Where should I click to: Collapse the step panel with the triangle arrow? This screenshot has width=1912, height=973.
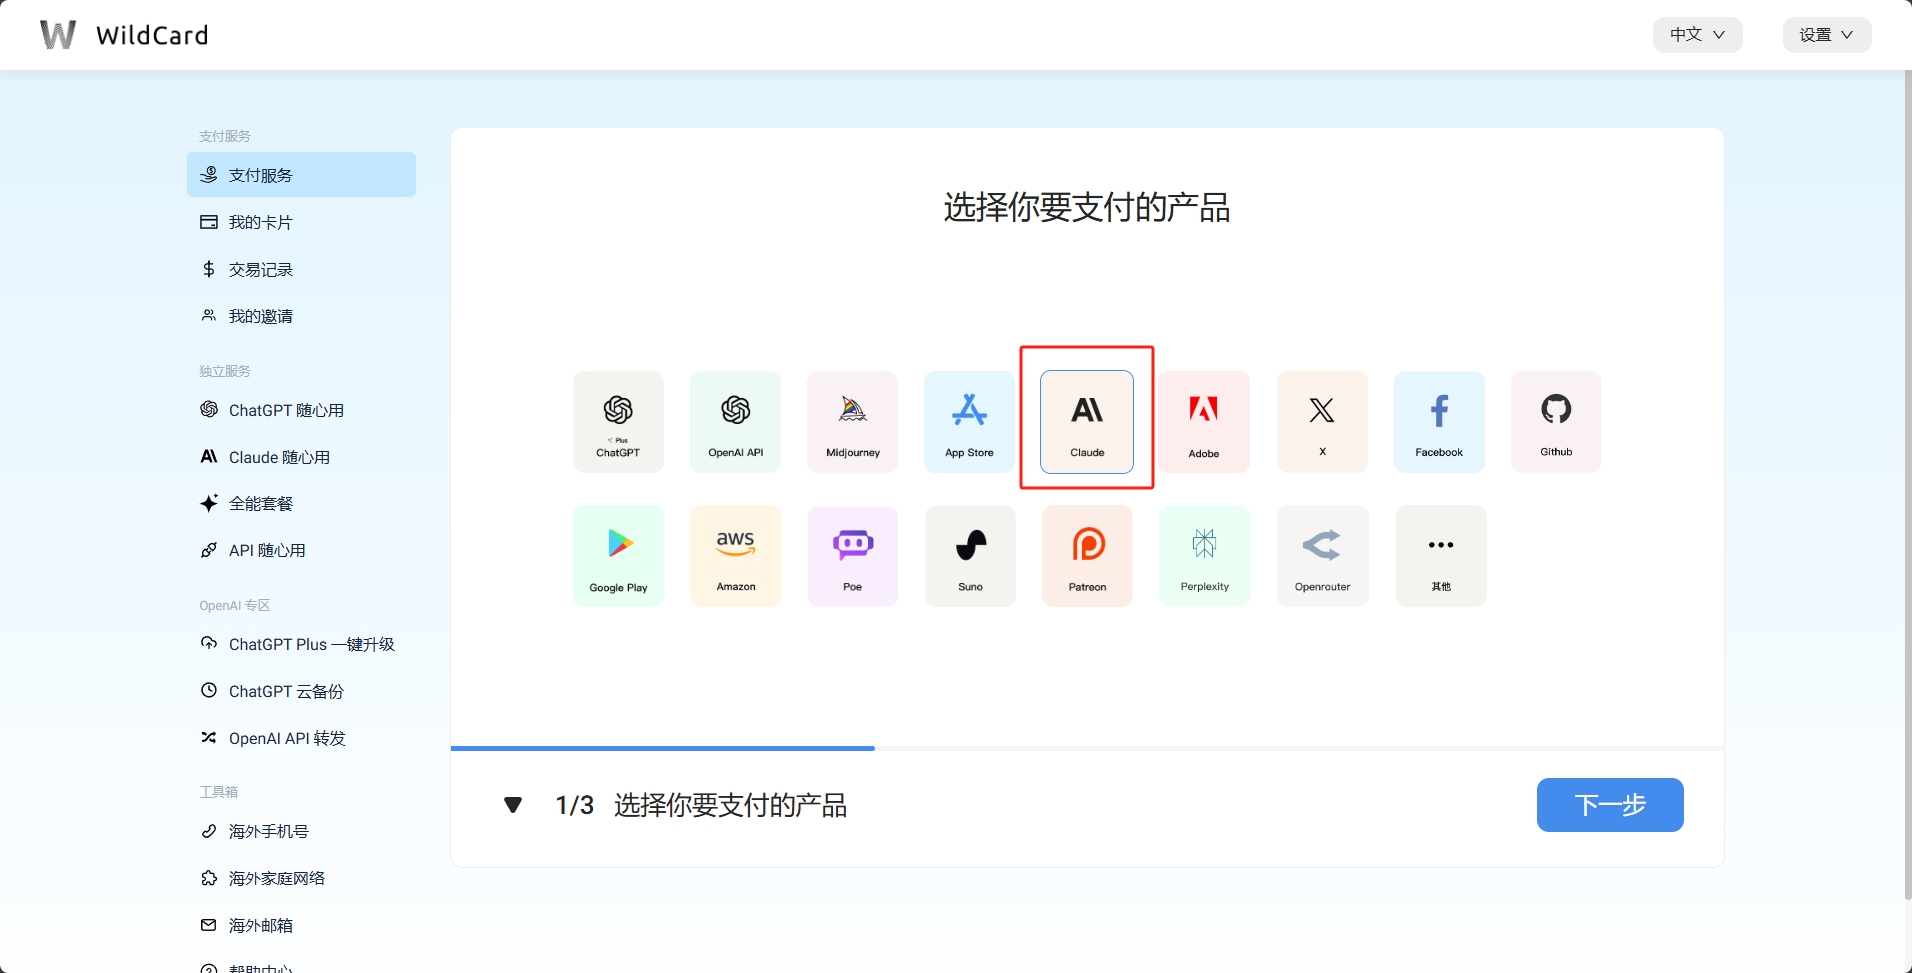(x=513, y=805)
